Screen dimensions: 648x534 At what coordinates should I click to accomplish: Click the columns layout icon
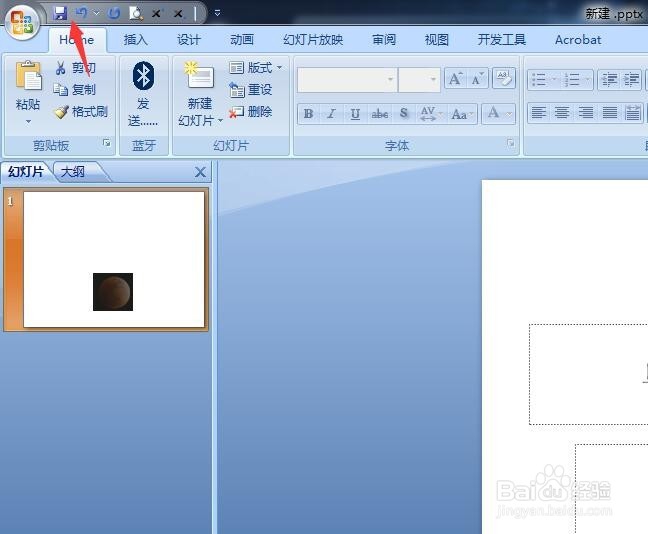click(x=633, y=112)
